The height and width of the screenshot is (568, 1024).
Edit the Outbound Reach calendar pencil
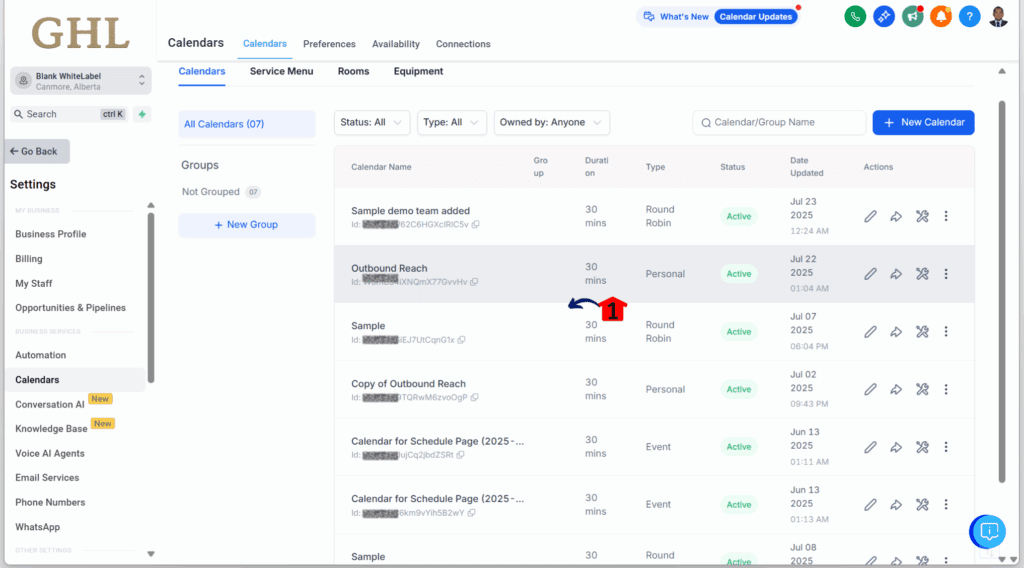[x=871, y=274]
